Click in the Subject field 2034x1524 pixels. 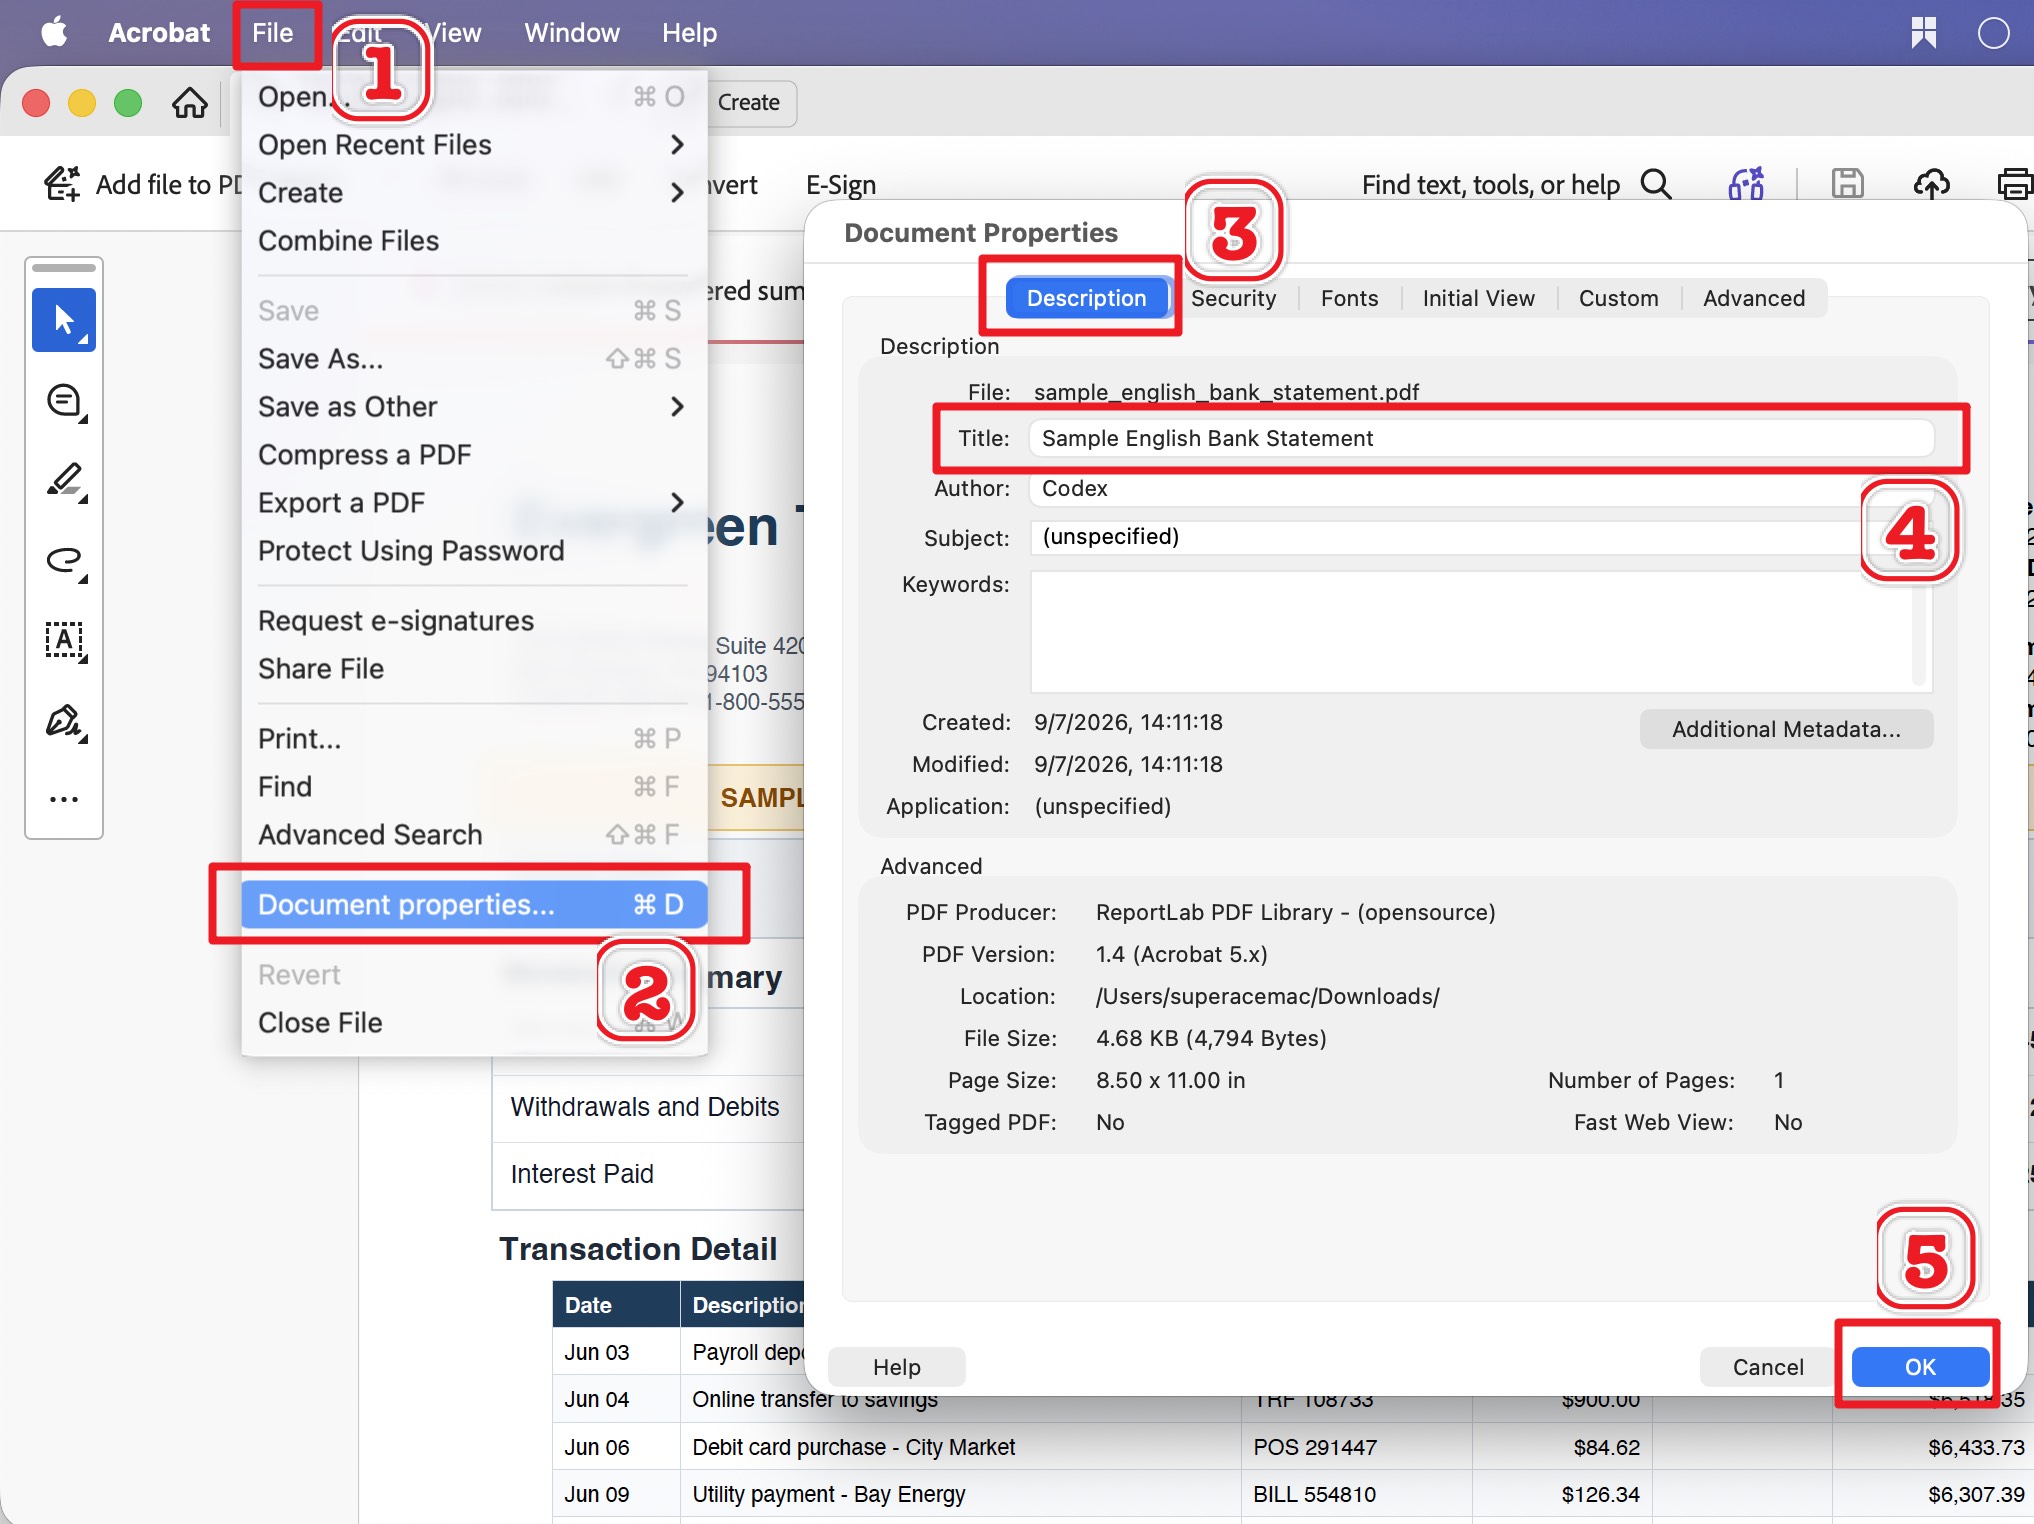pos(1481,537)
